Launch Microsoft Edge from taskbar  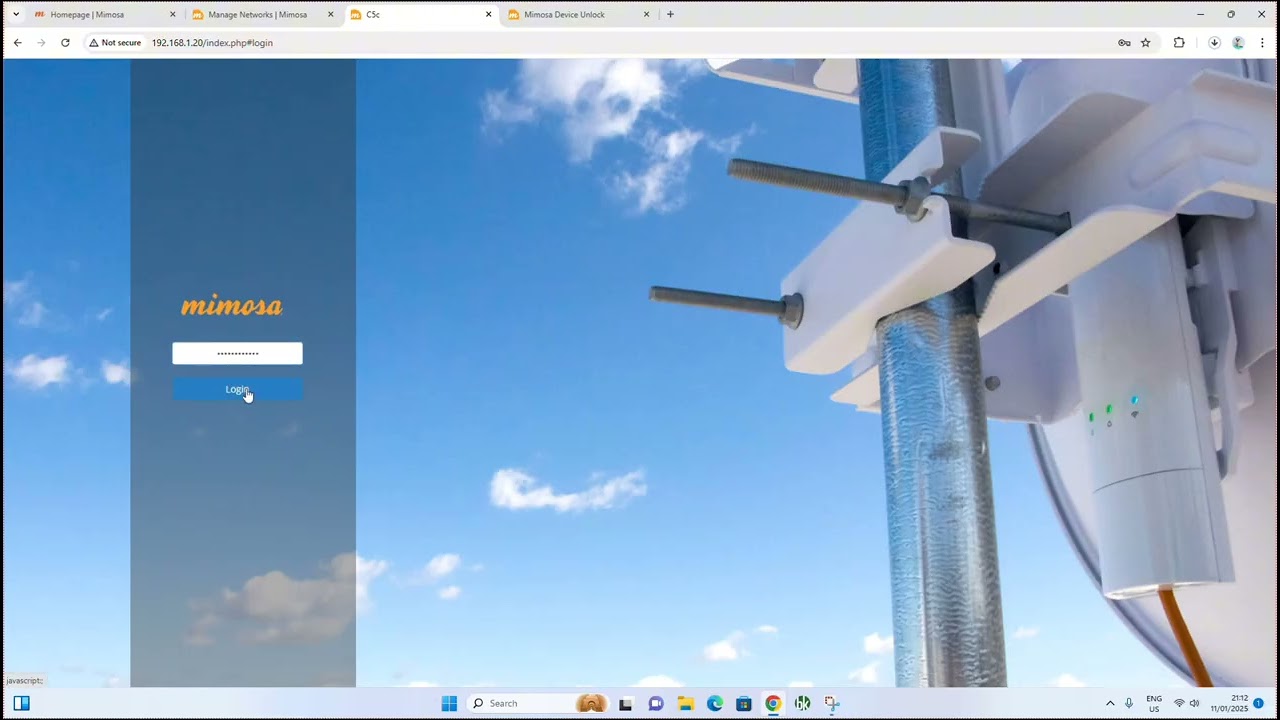click(x=715, y=703)
